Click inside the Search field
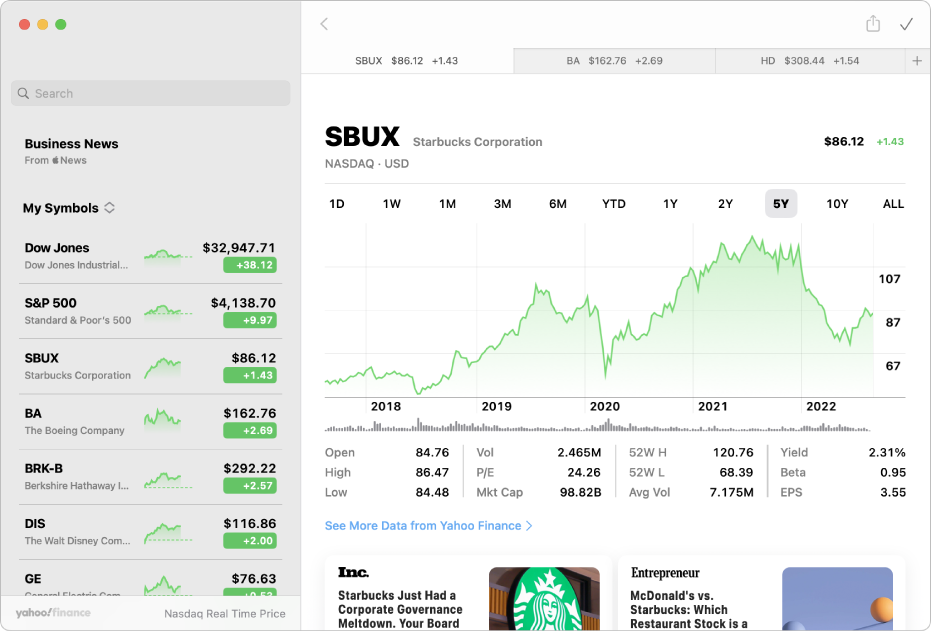Image resolution: width=932 pixels, height=634 pixels. coord(150,93)
